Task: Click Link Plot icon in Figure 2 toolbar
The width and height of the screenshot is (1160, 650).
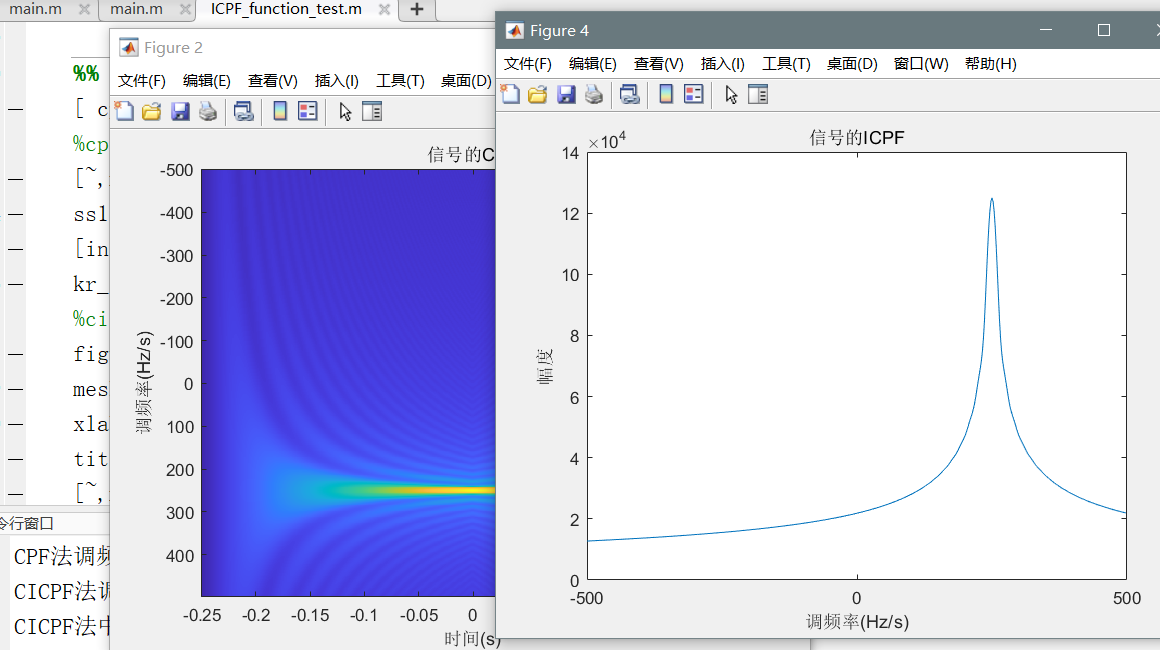Action: pyautogui.click(x=243, y=112)
